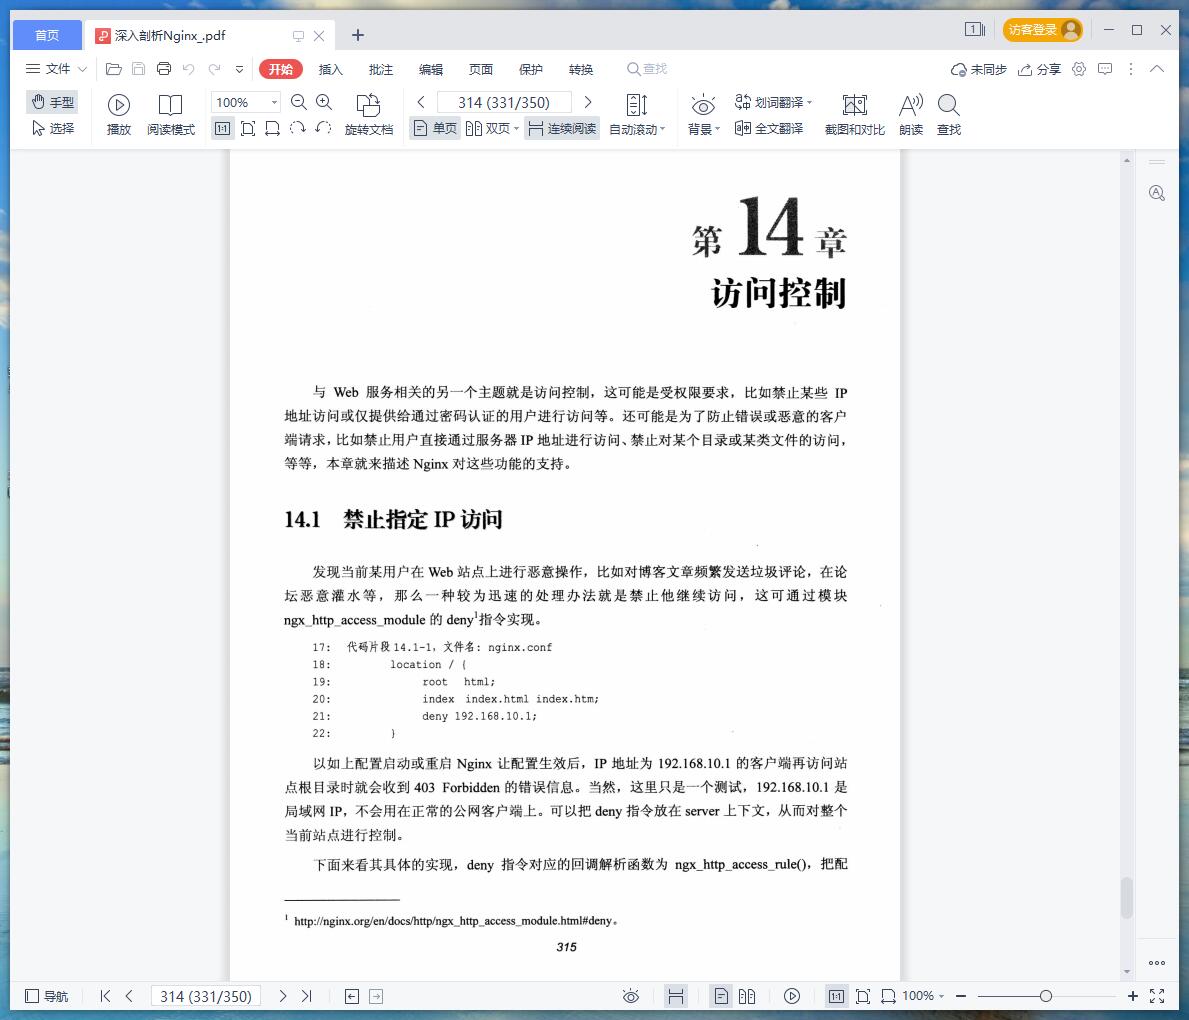This screenshot has height=1020, width=1189.
Task: Open the Insert (插入) ribbon tab
Action: (x=330, y=69)
